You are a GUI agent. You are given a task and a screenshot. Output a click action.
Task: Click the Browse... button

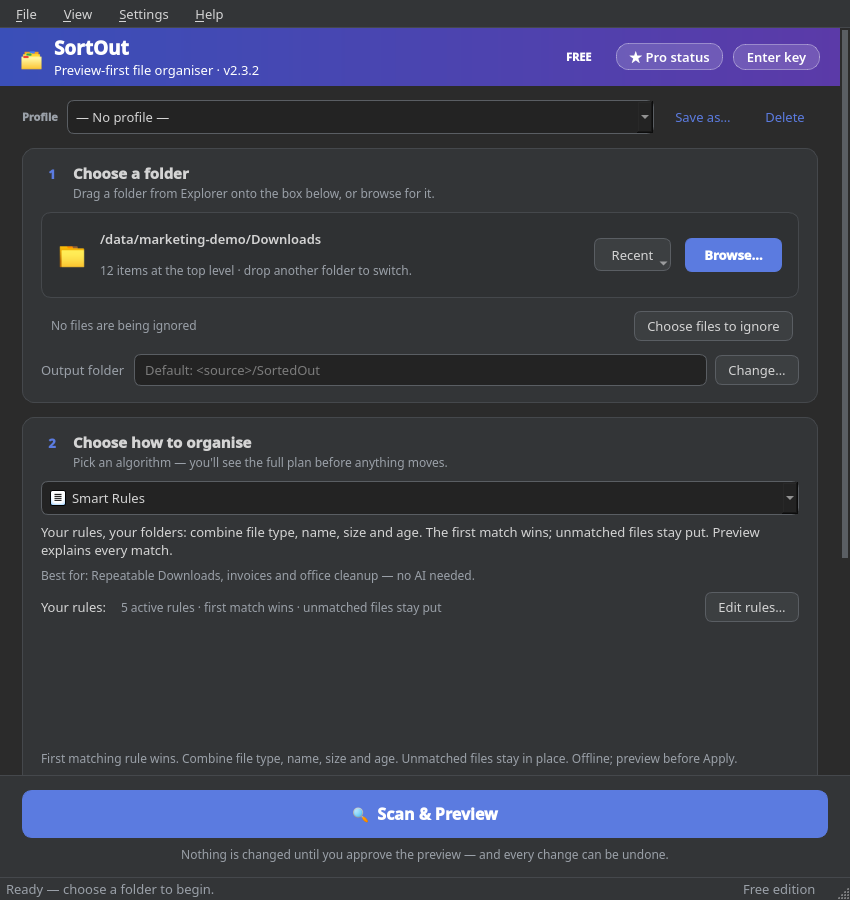pyautogui.click(x=733, y=255)
